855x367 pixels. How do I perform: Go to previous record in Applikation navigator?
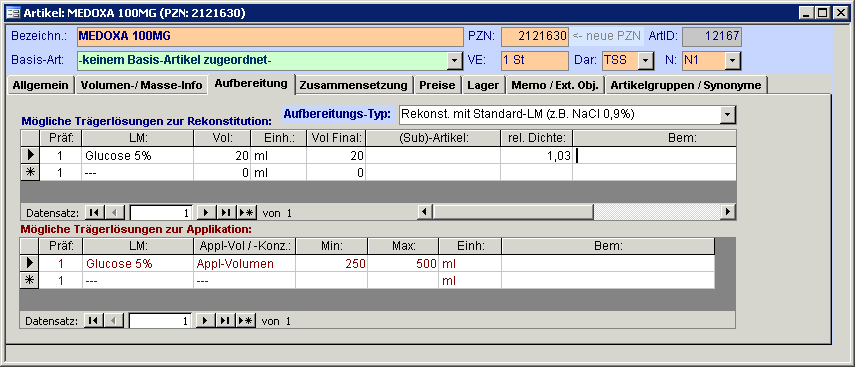114,321
